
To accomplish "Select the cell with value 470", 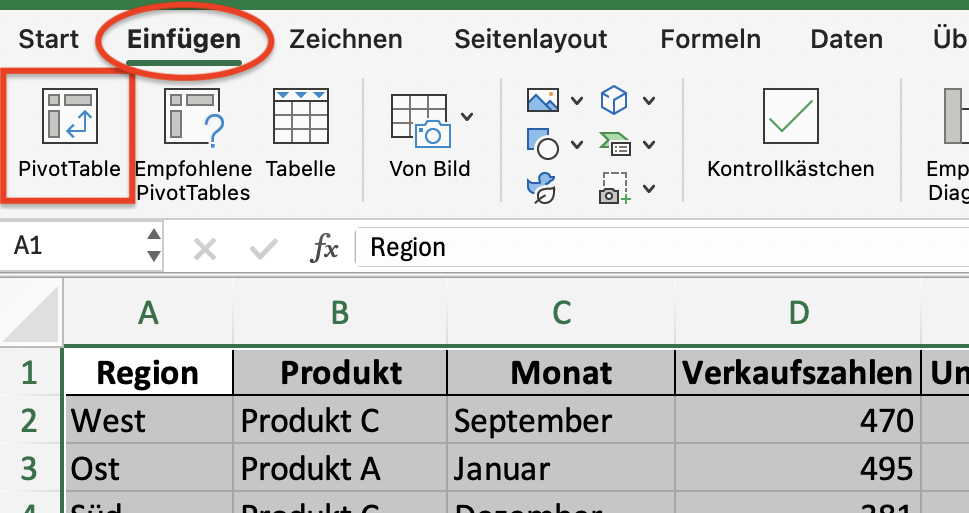I will (798, 420).
